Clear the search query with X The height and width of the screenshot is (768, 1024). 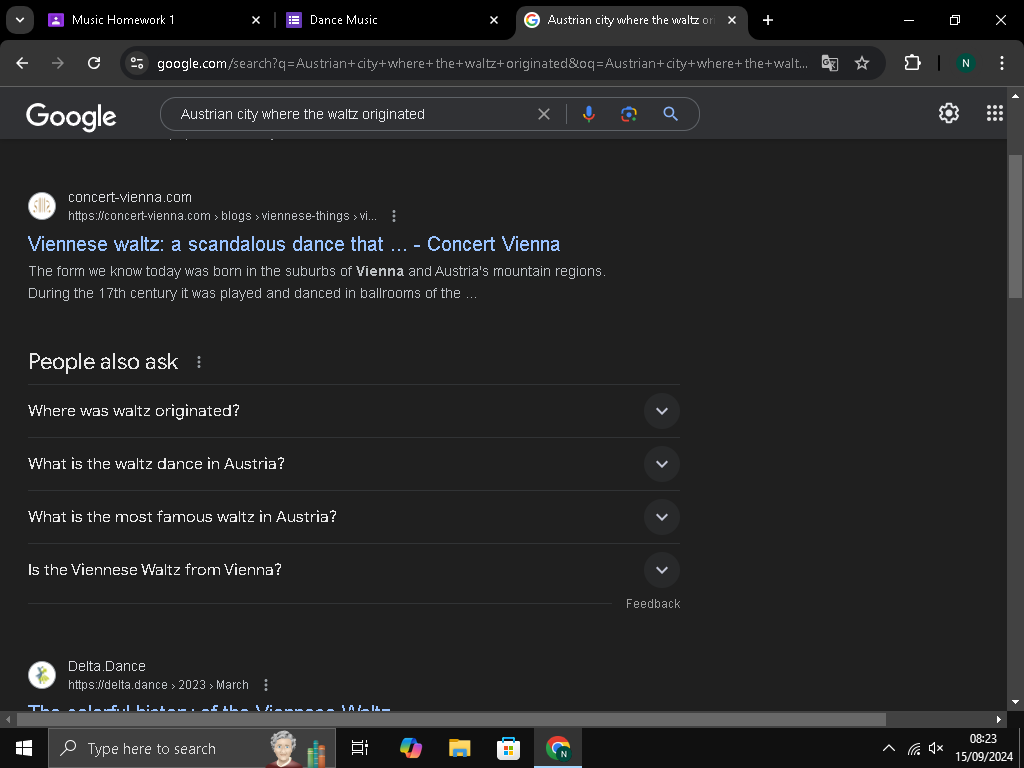(543, 114)
